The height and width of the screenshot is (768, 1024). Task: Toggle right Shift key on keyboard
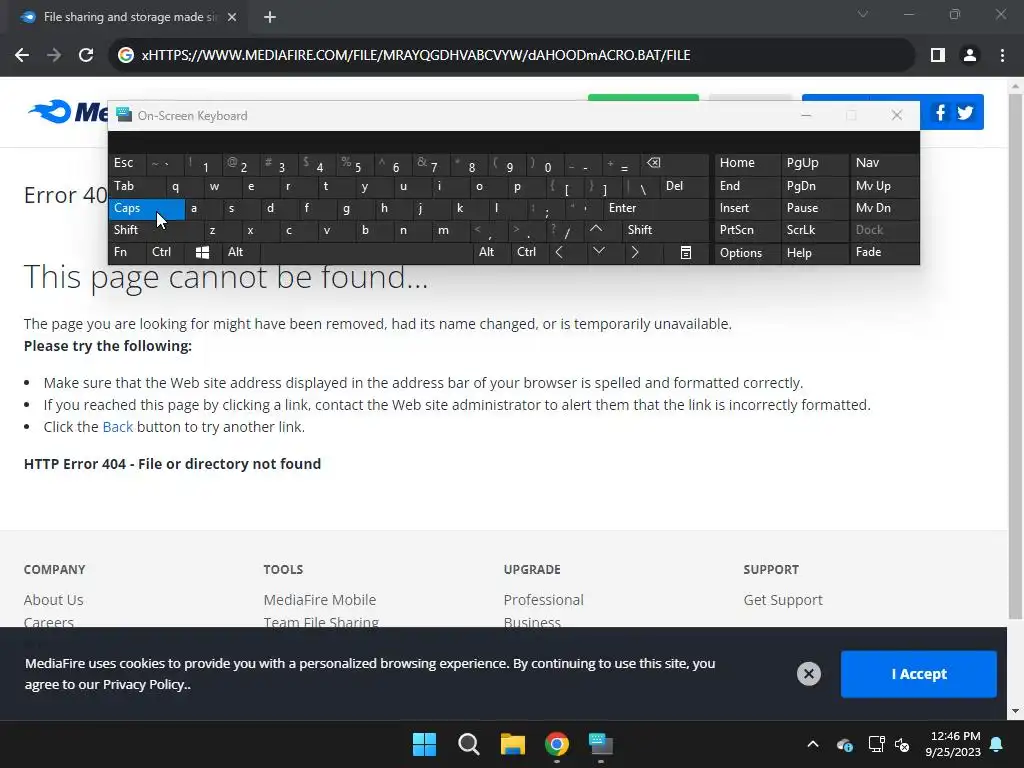tap(665, 230)
